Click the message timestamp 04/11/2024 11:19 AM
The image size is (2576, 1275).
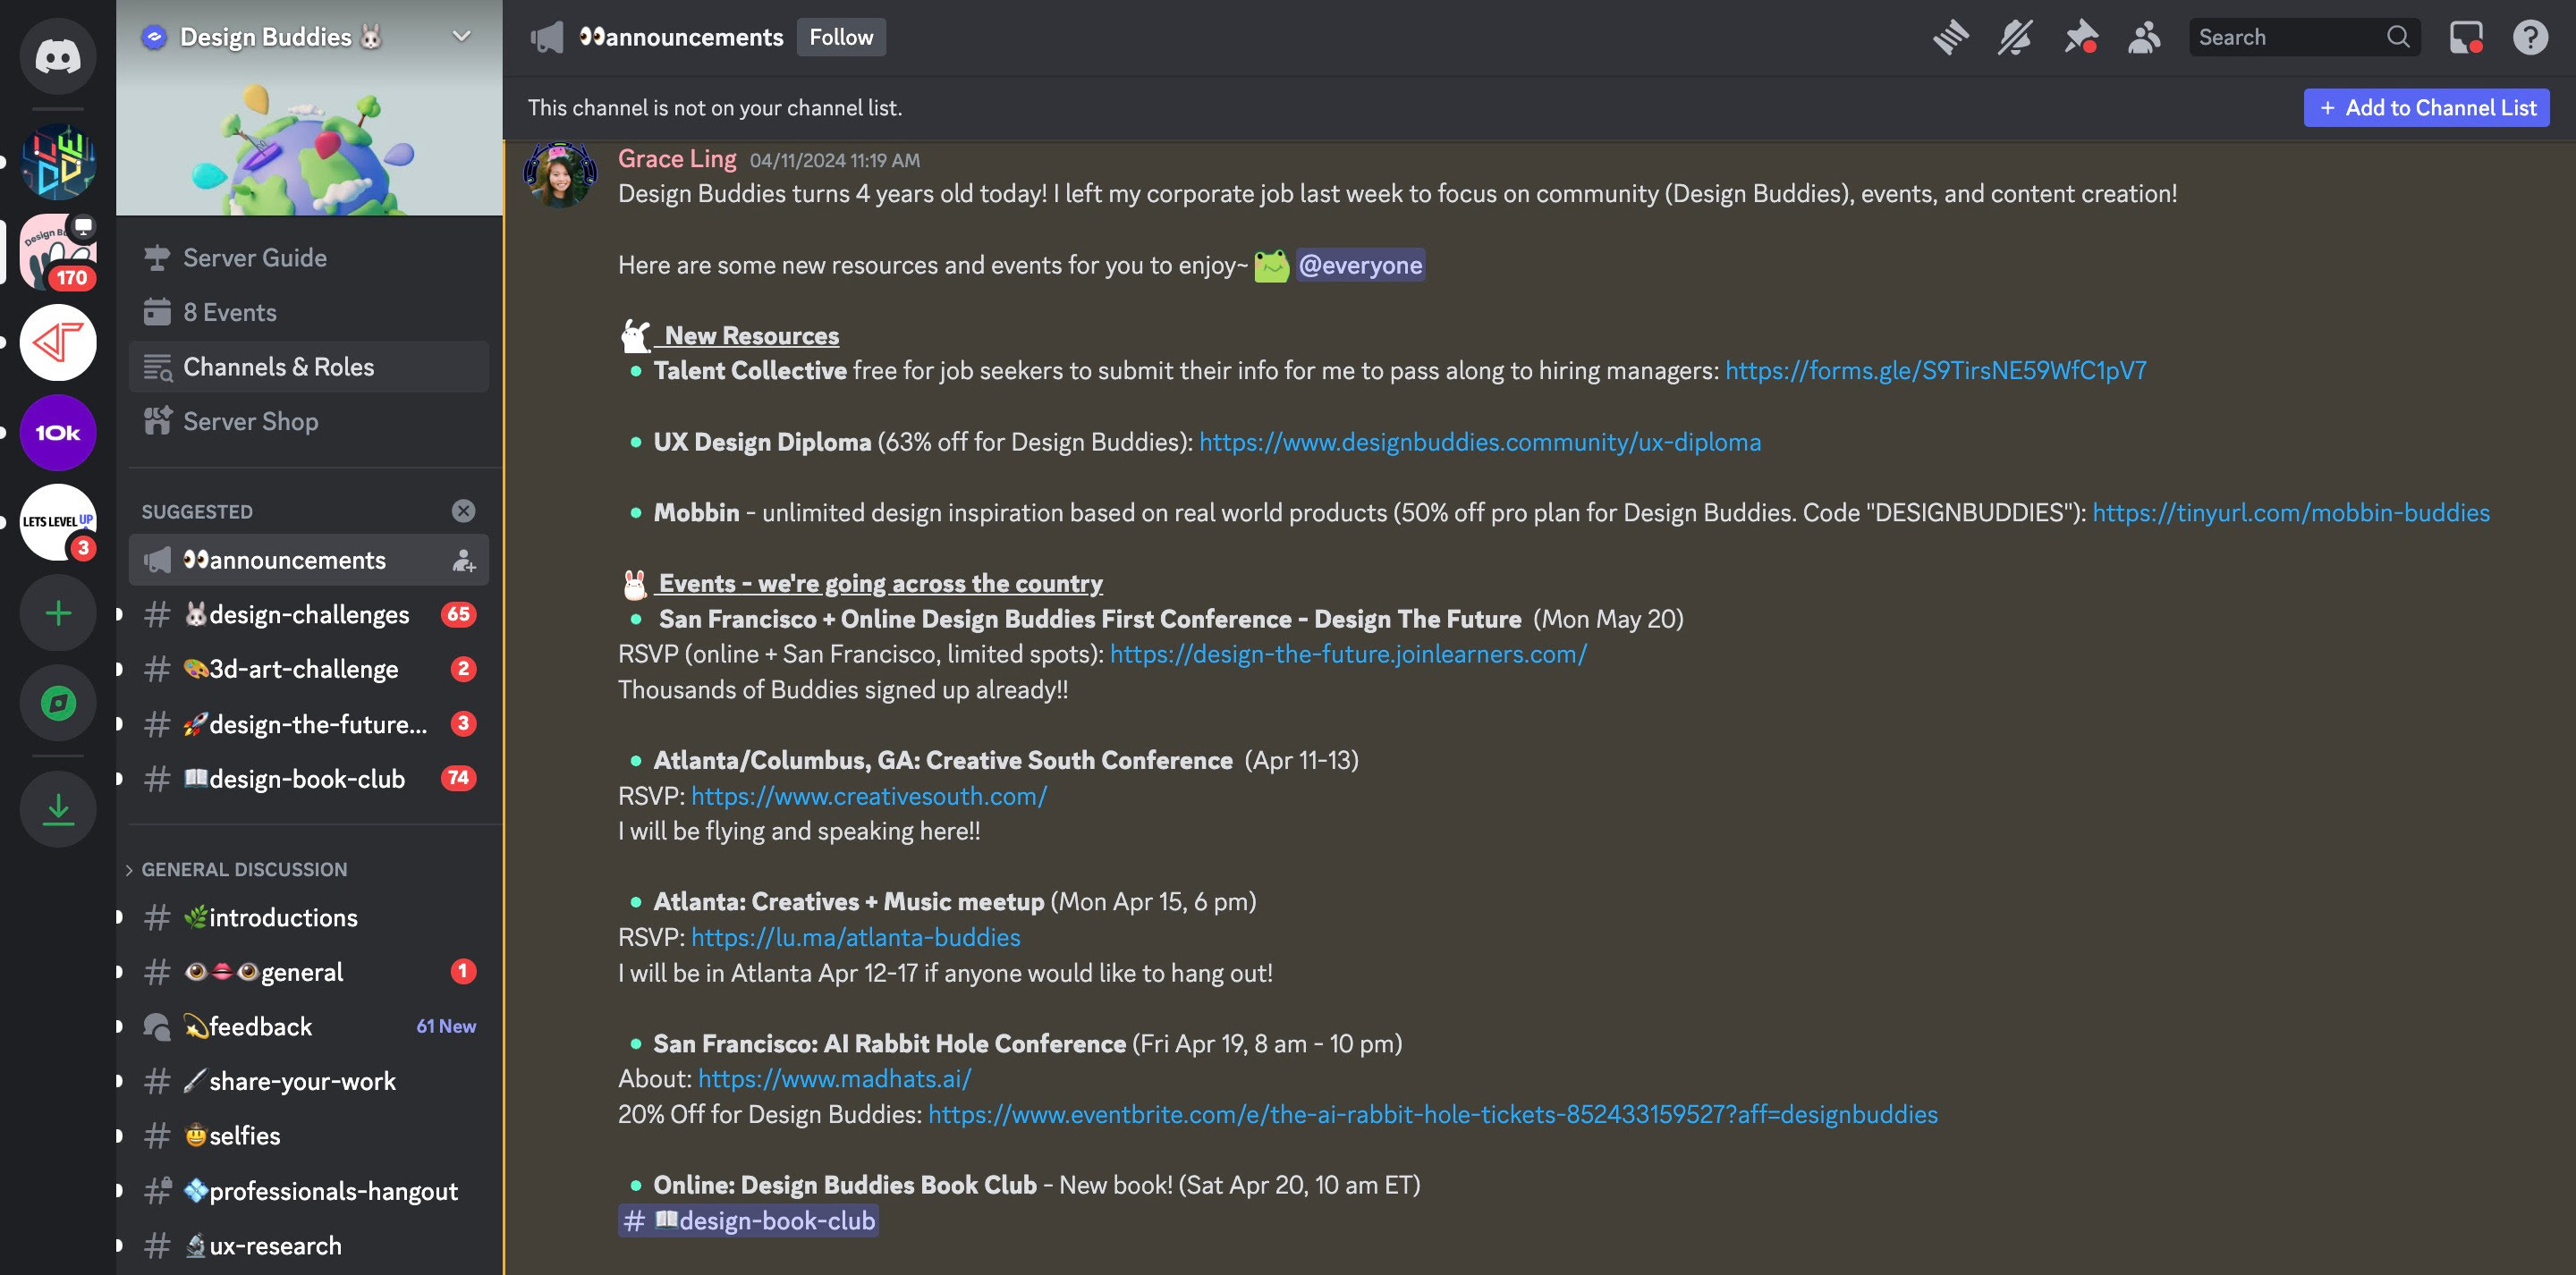835,160
